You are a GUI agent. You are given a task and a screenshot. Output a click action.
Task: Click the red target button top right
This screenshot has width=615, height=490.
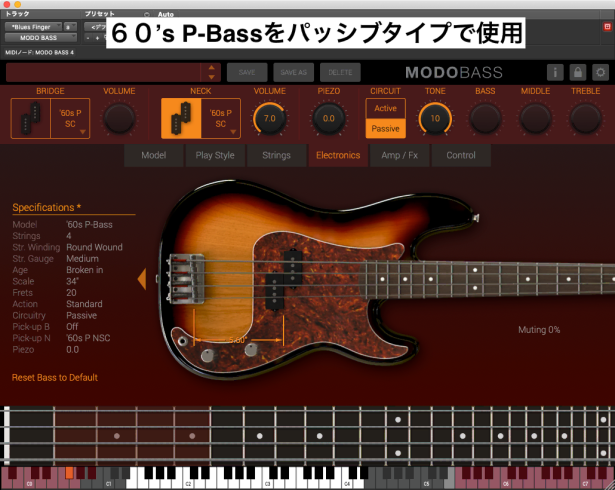pyautogui.click(x=607, y=27)
